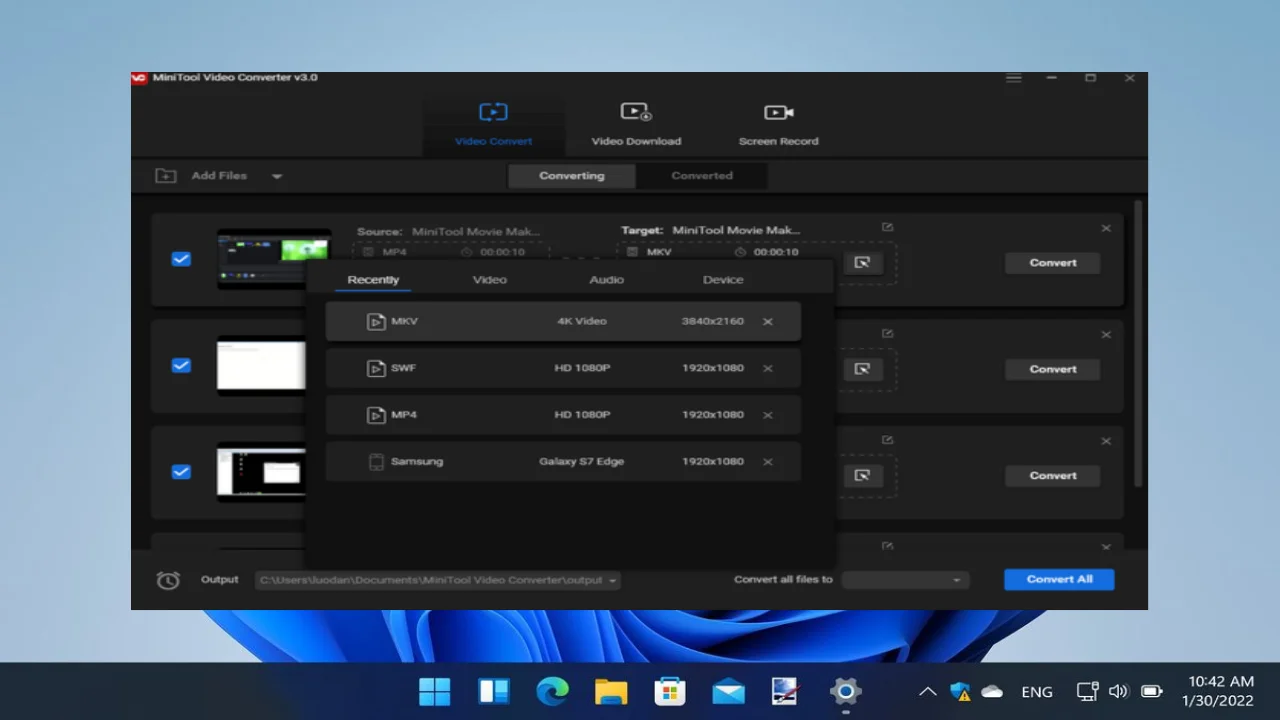This screenshot has width=1280, height=720.
Task: Click the Samsung phone device icon
Action: click(x=376, y=462)
